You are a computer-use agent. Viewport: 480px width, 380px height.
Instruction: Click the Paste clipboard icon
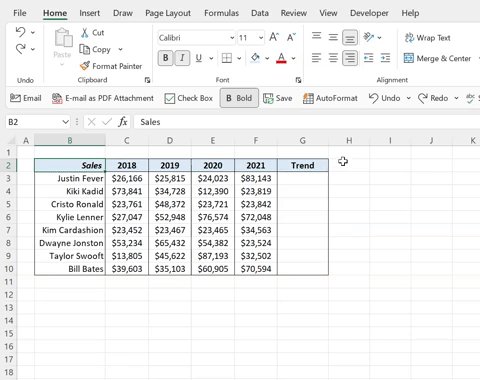63,38
